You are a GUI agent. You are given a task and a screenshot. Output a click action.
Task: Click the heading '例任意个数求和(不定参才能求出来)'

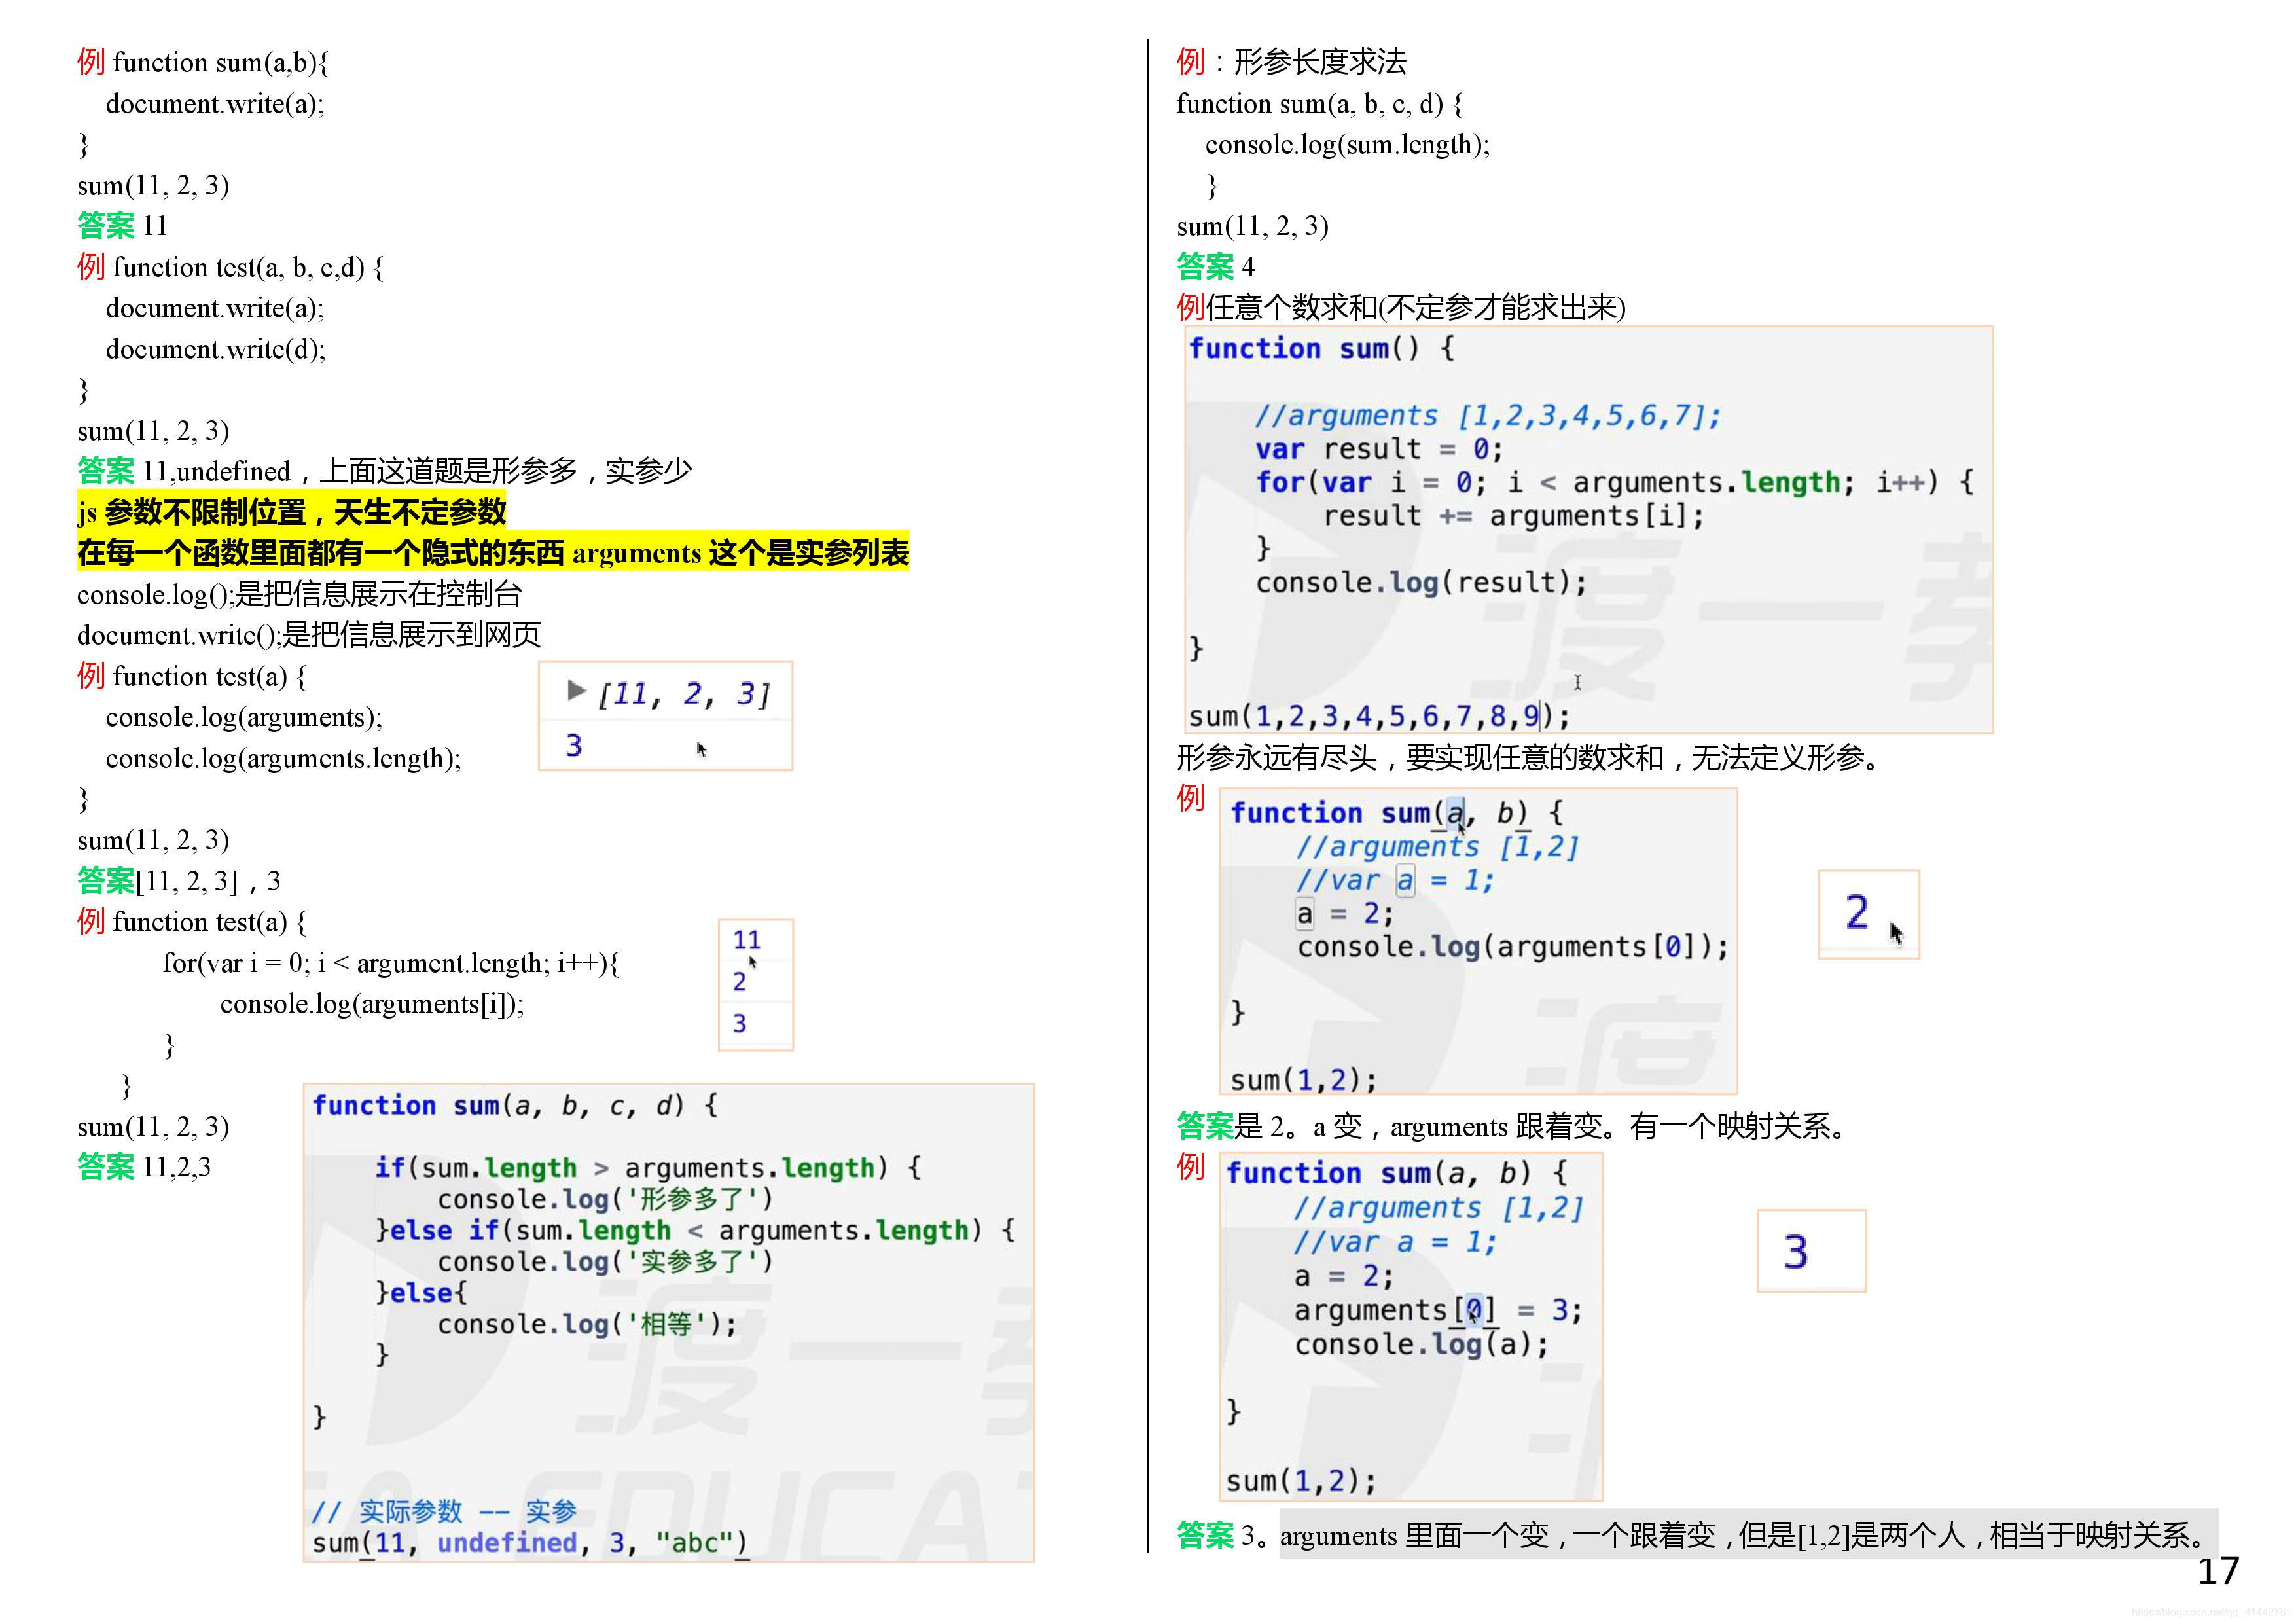[1401, 307]
